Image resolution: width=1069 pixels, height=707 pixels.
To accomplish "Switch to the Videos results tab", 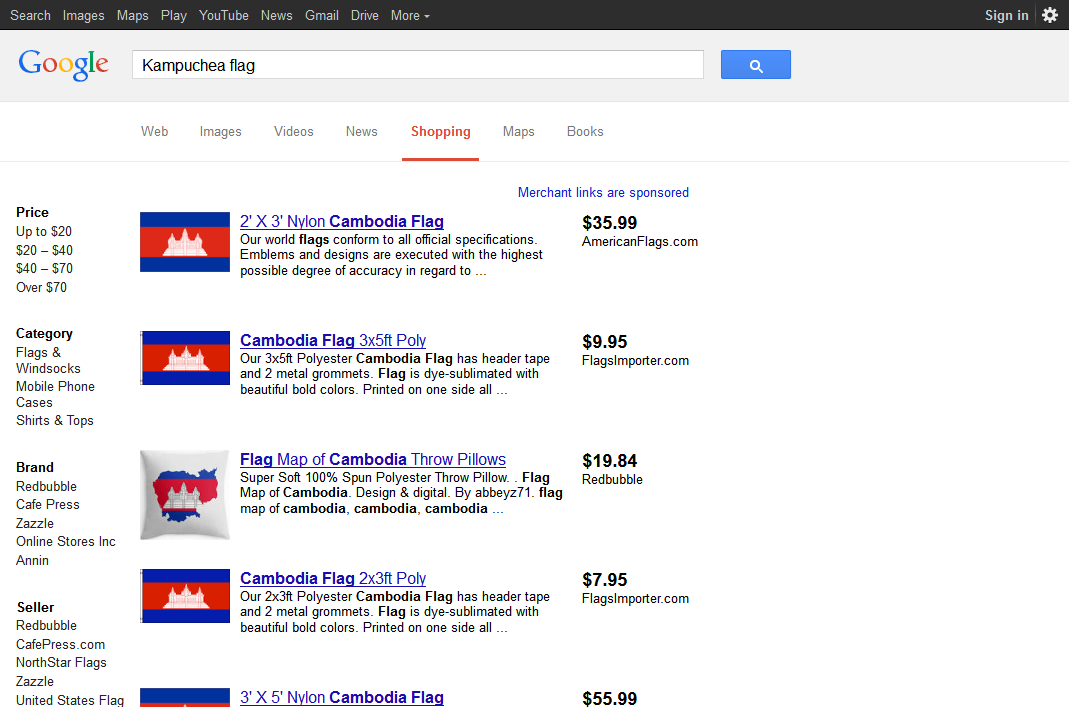I will pos(294,132).
